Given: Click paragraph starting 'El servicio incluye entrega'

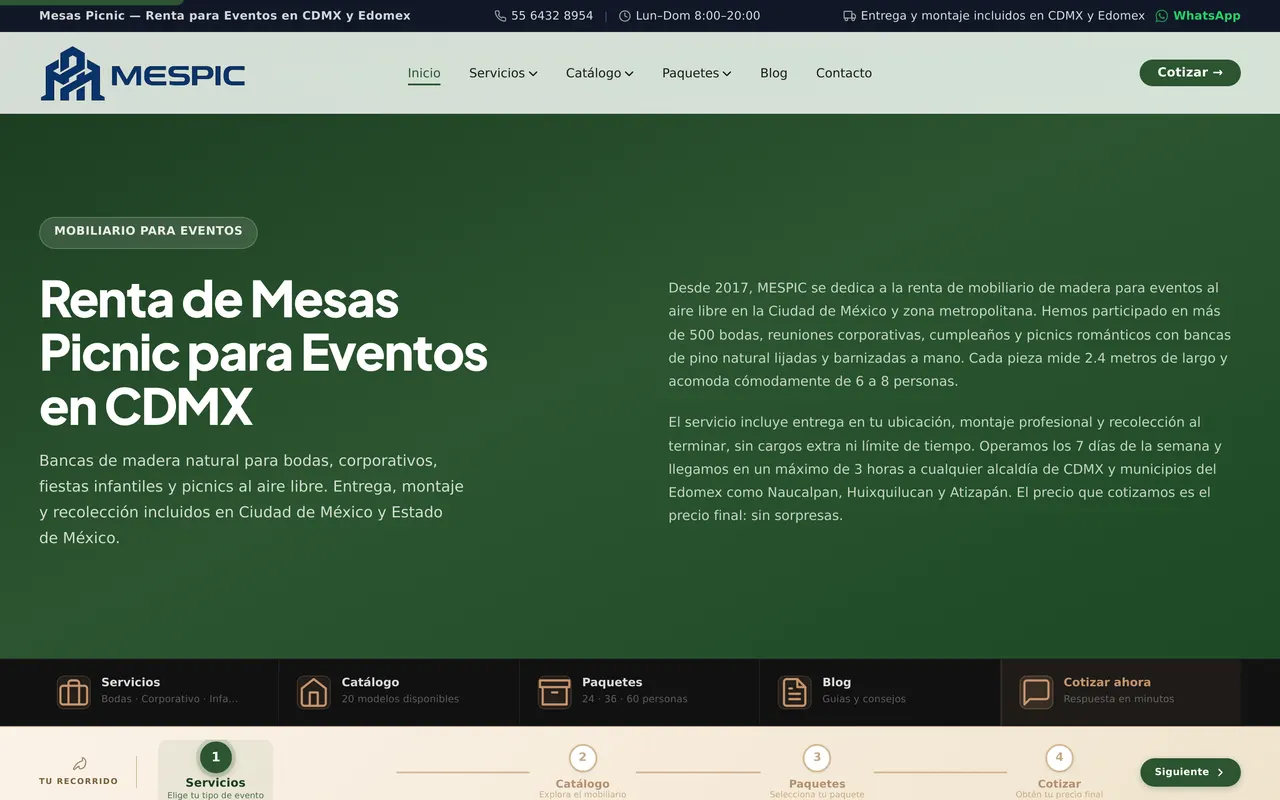Looking at the screenshot, I should [x=943, y=469].
